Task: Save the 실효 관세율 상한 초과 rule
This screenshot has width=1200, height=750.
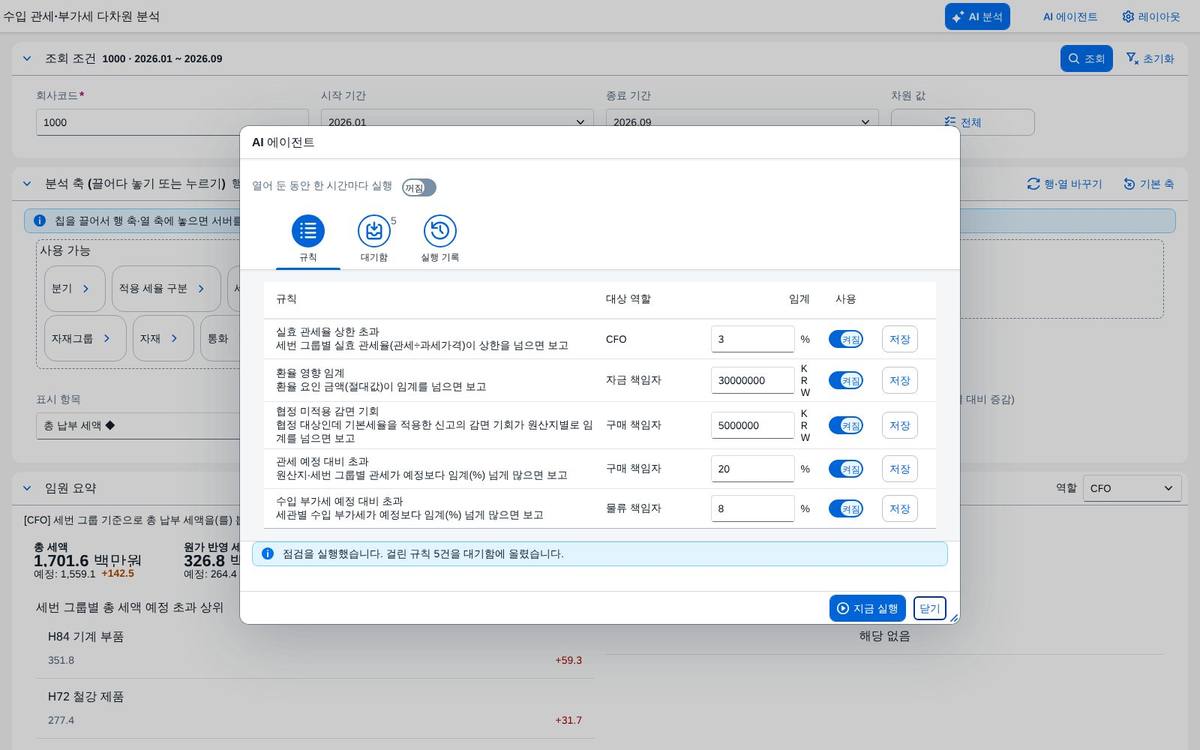Action: [x=900, y=339]
